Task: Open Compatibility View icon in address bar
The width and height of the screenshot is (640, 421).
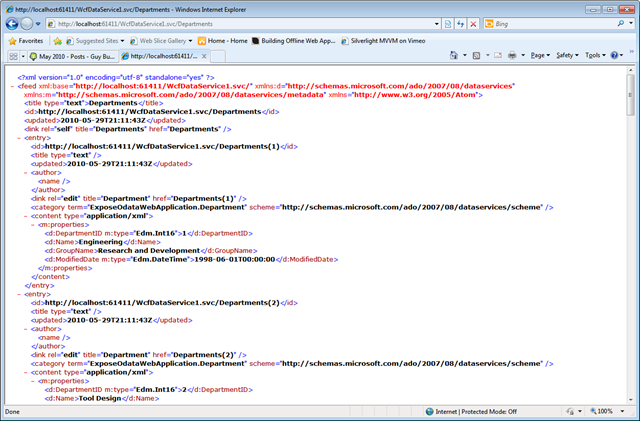Action: tap(448, 24)
